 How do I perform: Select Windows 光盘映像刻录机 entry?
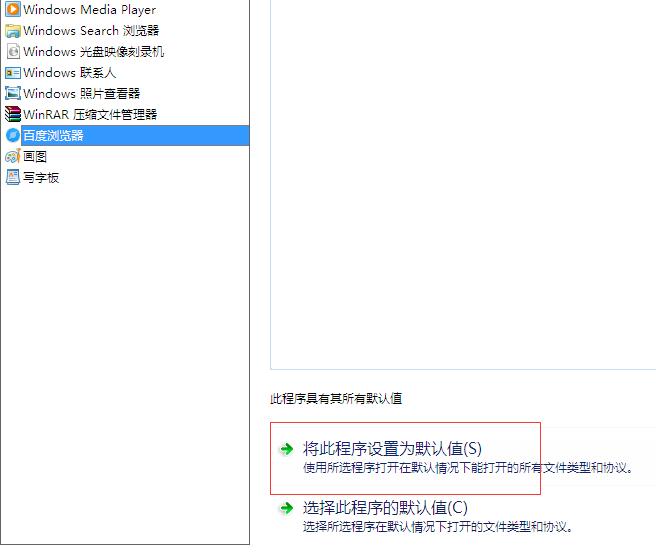point(93,51)
